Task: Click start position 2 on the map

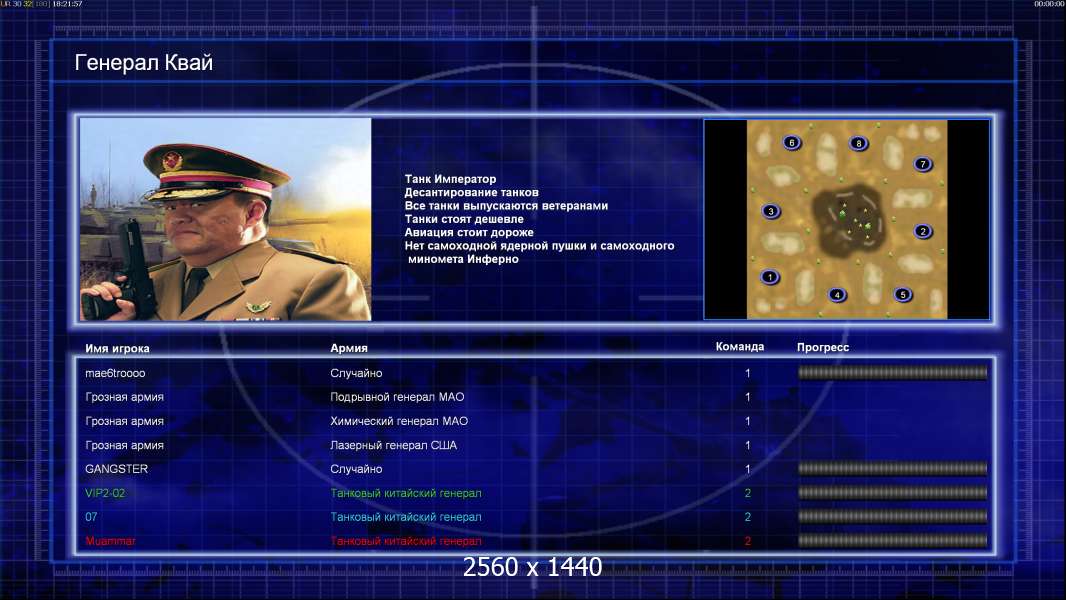Action: click(923, 231)
